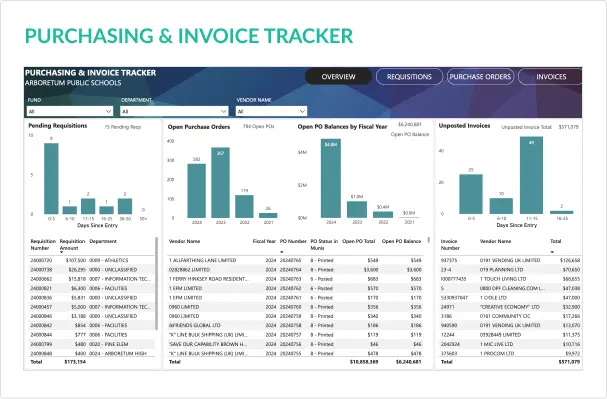Select 6-10 days bar in Unposted Invoices
This screenshot has width=607, height=399.
point(501,206)
